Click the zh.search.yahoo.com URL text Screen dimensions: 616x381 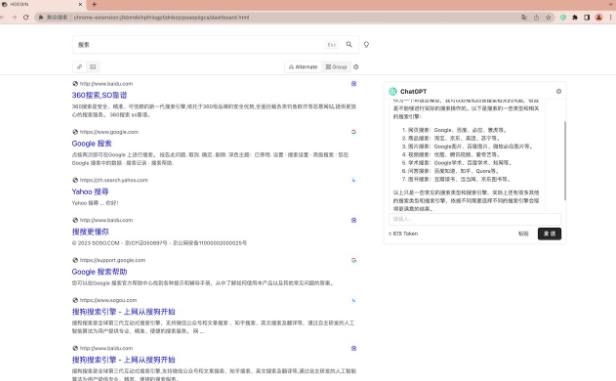[x=114, y=180]
